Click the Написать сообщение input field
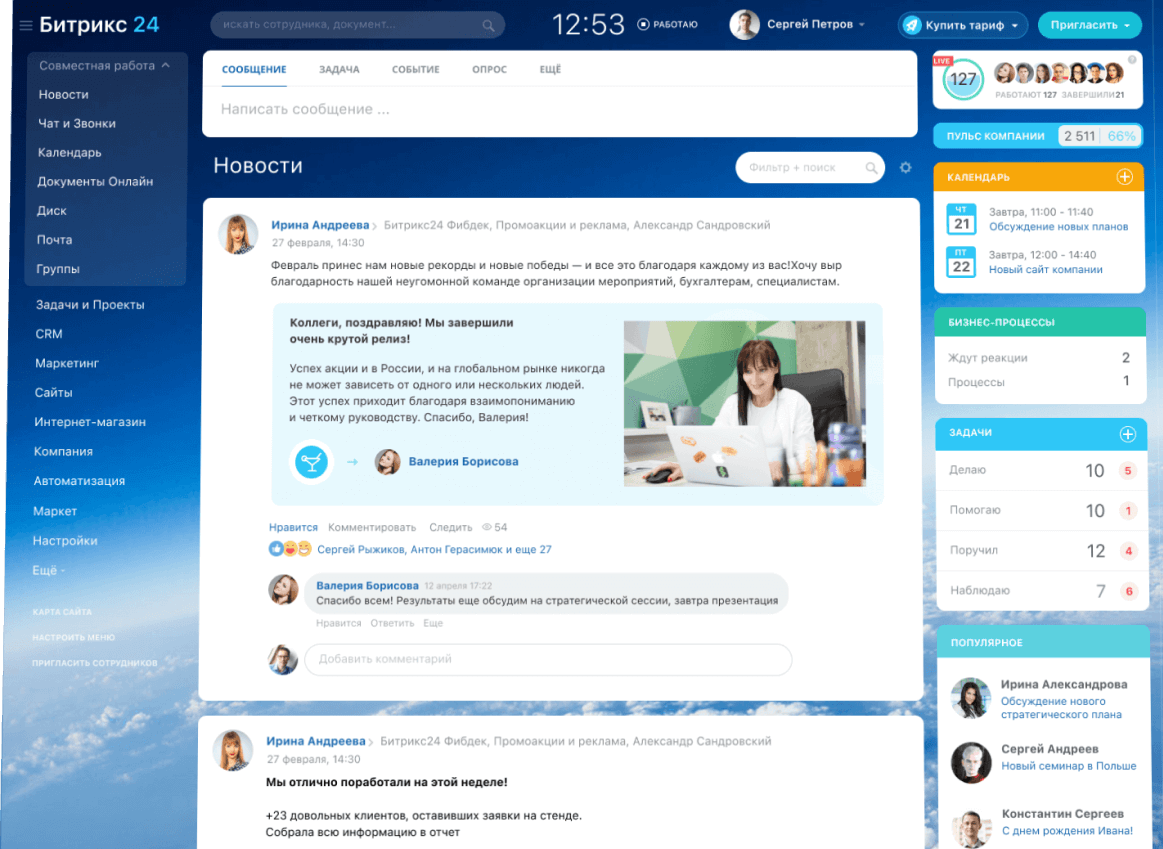This screenshot has width=1163, height=849. click(x=560, y=110)
